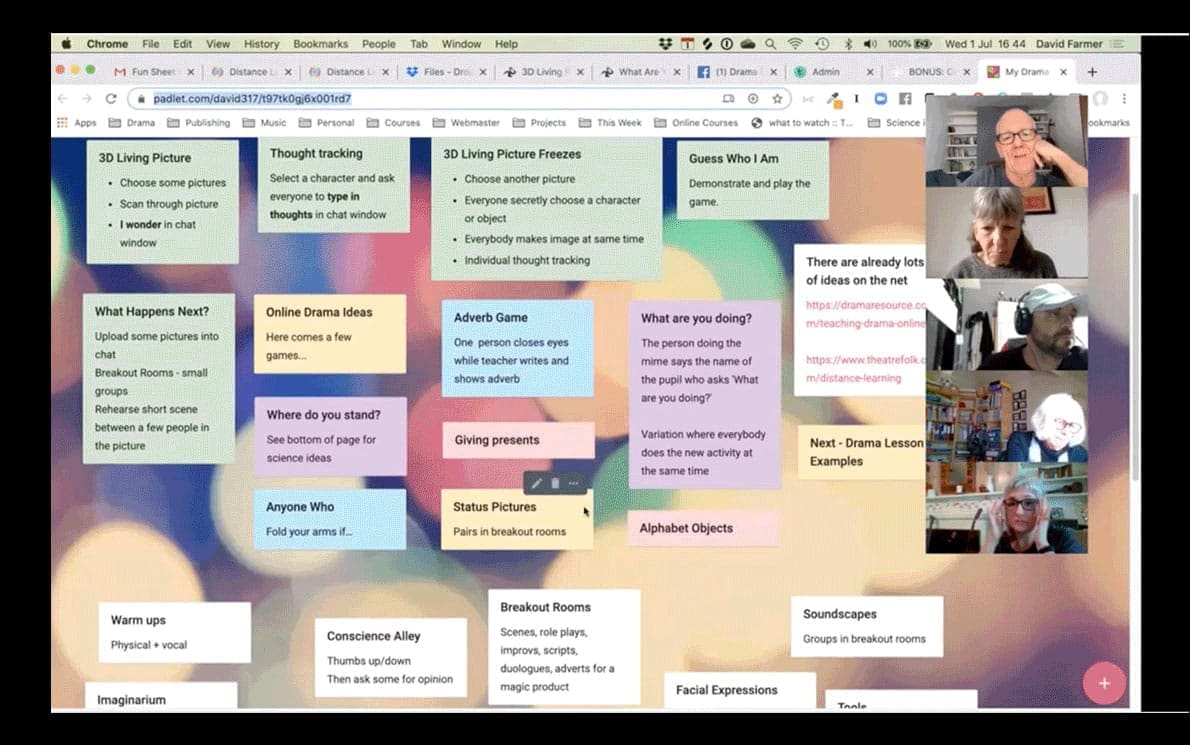Click the headphones participant video thumbnail

coord(1006,325)
